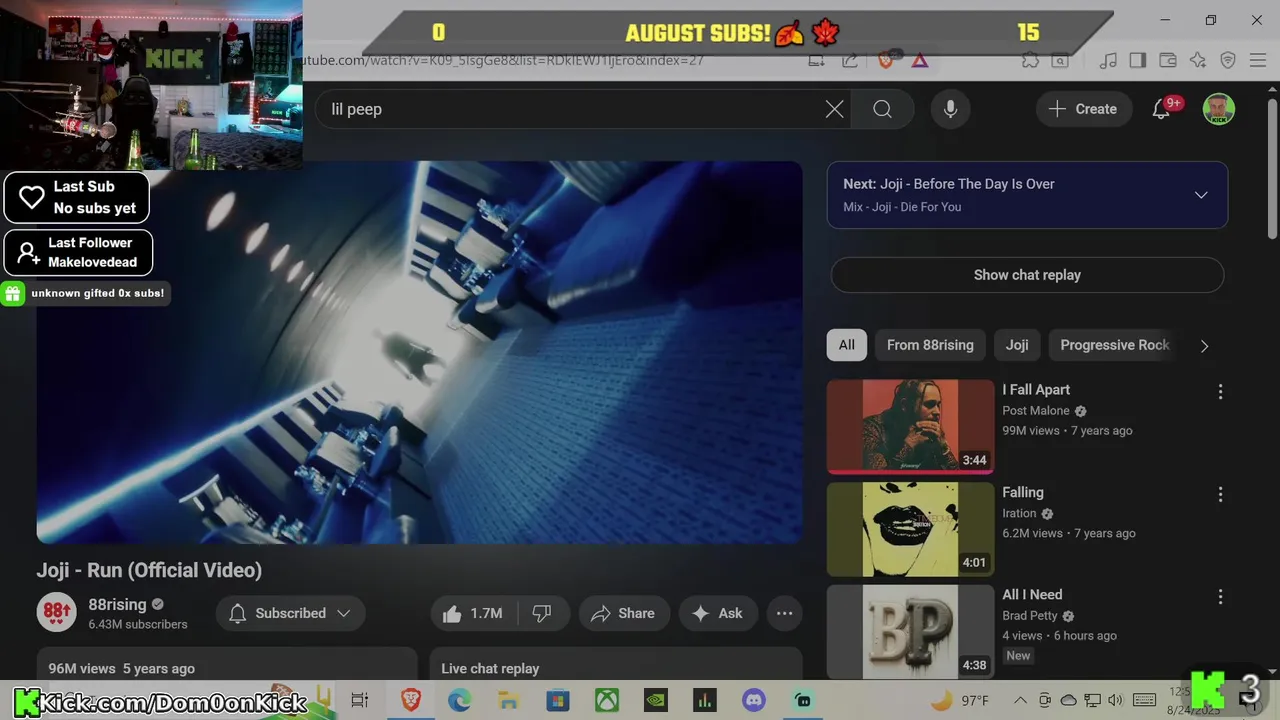This screenshot has width=1280, height=720.
Task: Open Brave playlist music note icon
Action: (x=1108, y=60)
